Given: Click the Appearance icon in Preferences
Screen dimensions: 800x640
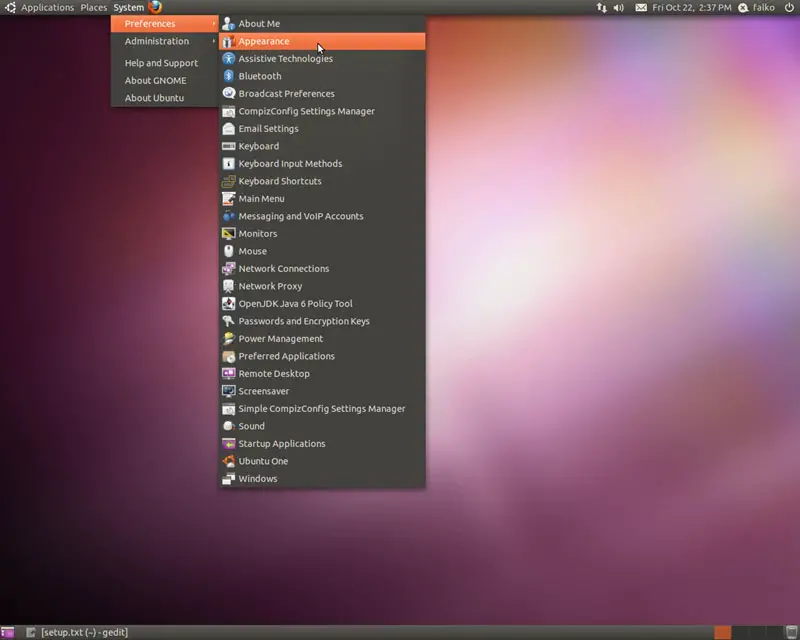Looking at the screenshot, I should [229, 41].
